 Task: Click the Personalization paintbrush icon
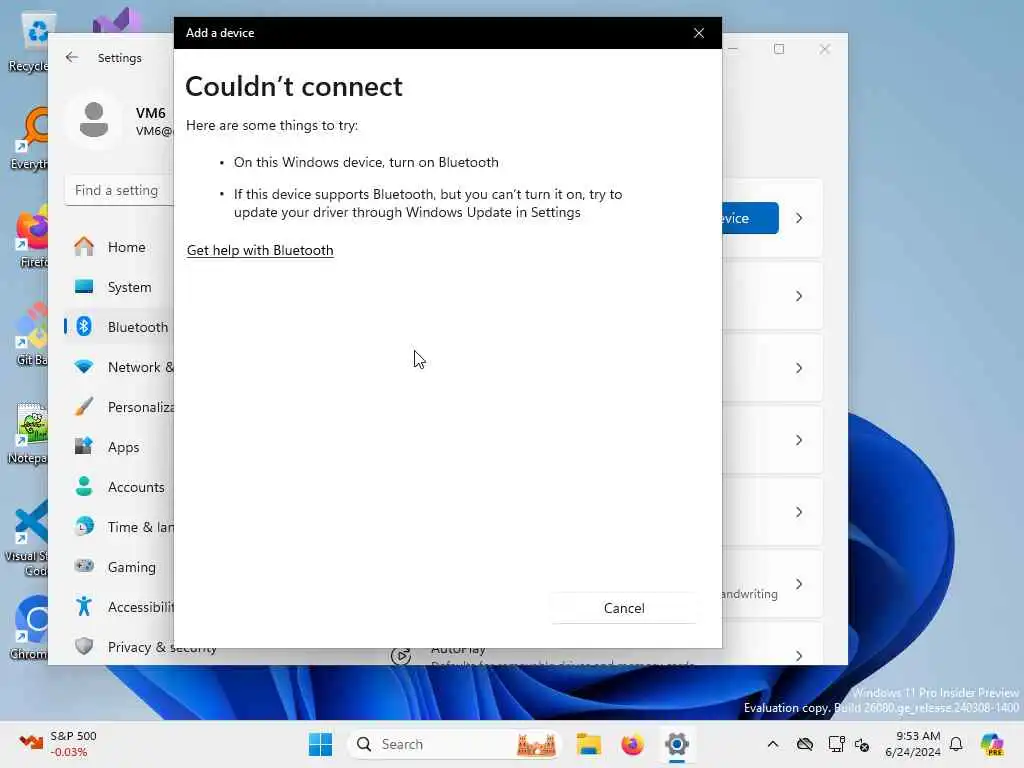[84, 406]
